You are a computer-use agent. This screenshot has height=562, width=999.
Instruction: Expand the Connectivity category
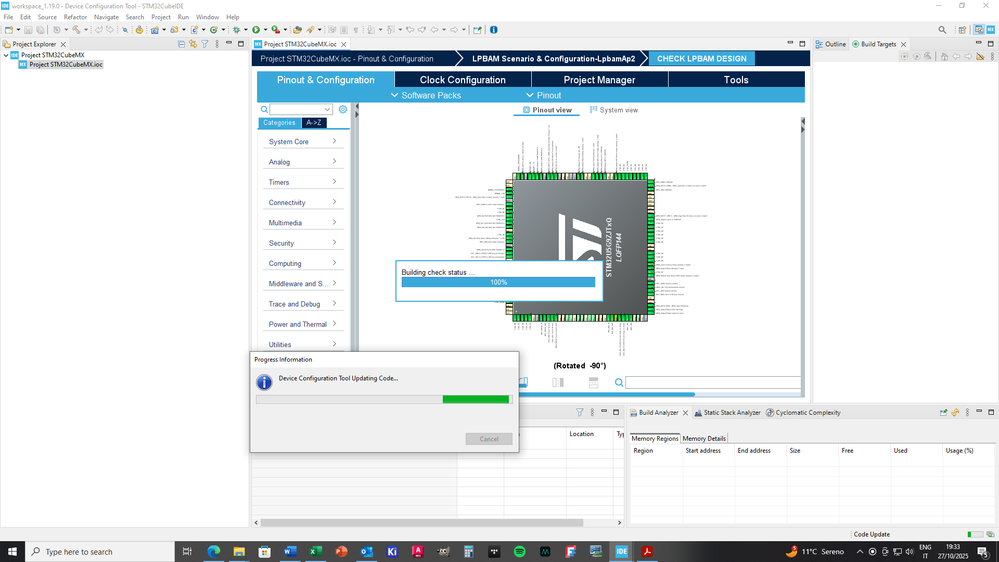pos(302,203)
